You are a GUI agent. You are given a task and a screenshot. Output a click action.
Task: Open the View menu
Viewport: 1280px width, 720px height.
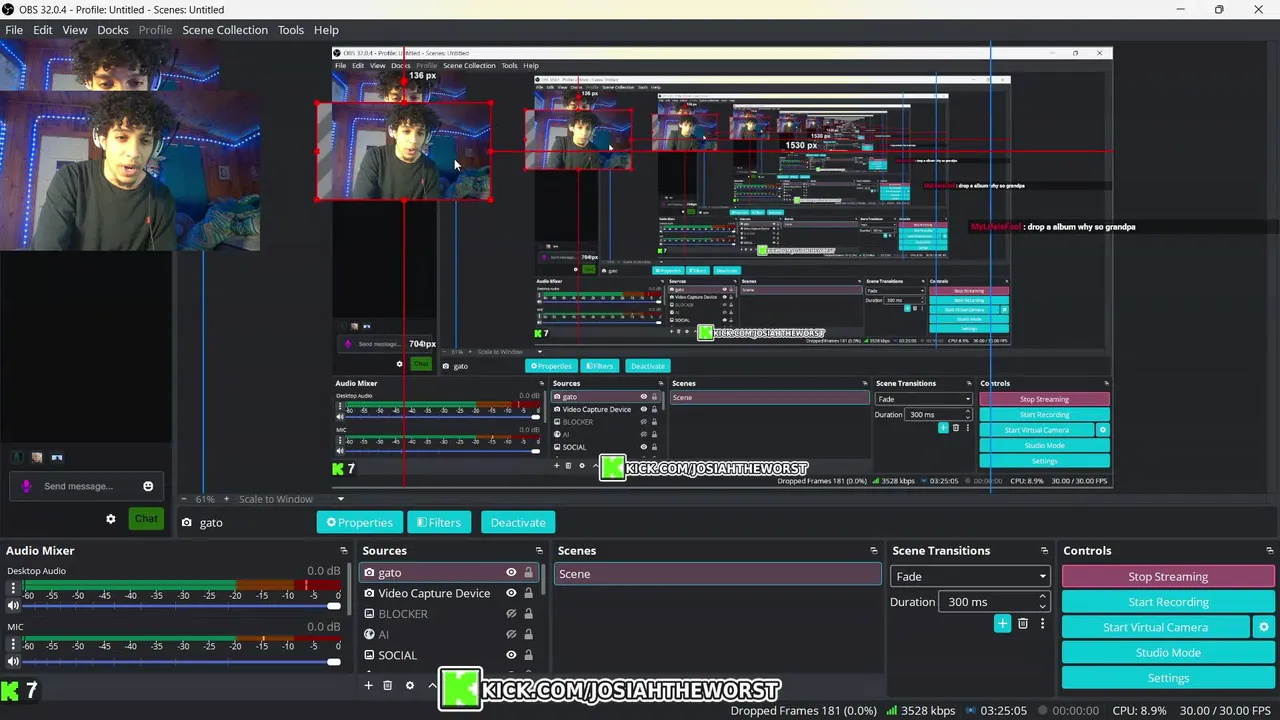coord(75,30)
